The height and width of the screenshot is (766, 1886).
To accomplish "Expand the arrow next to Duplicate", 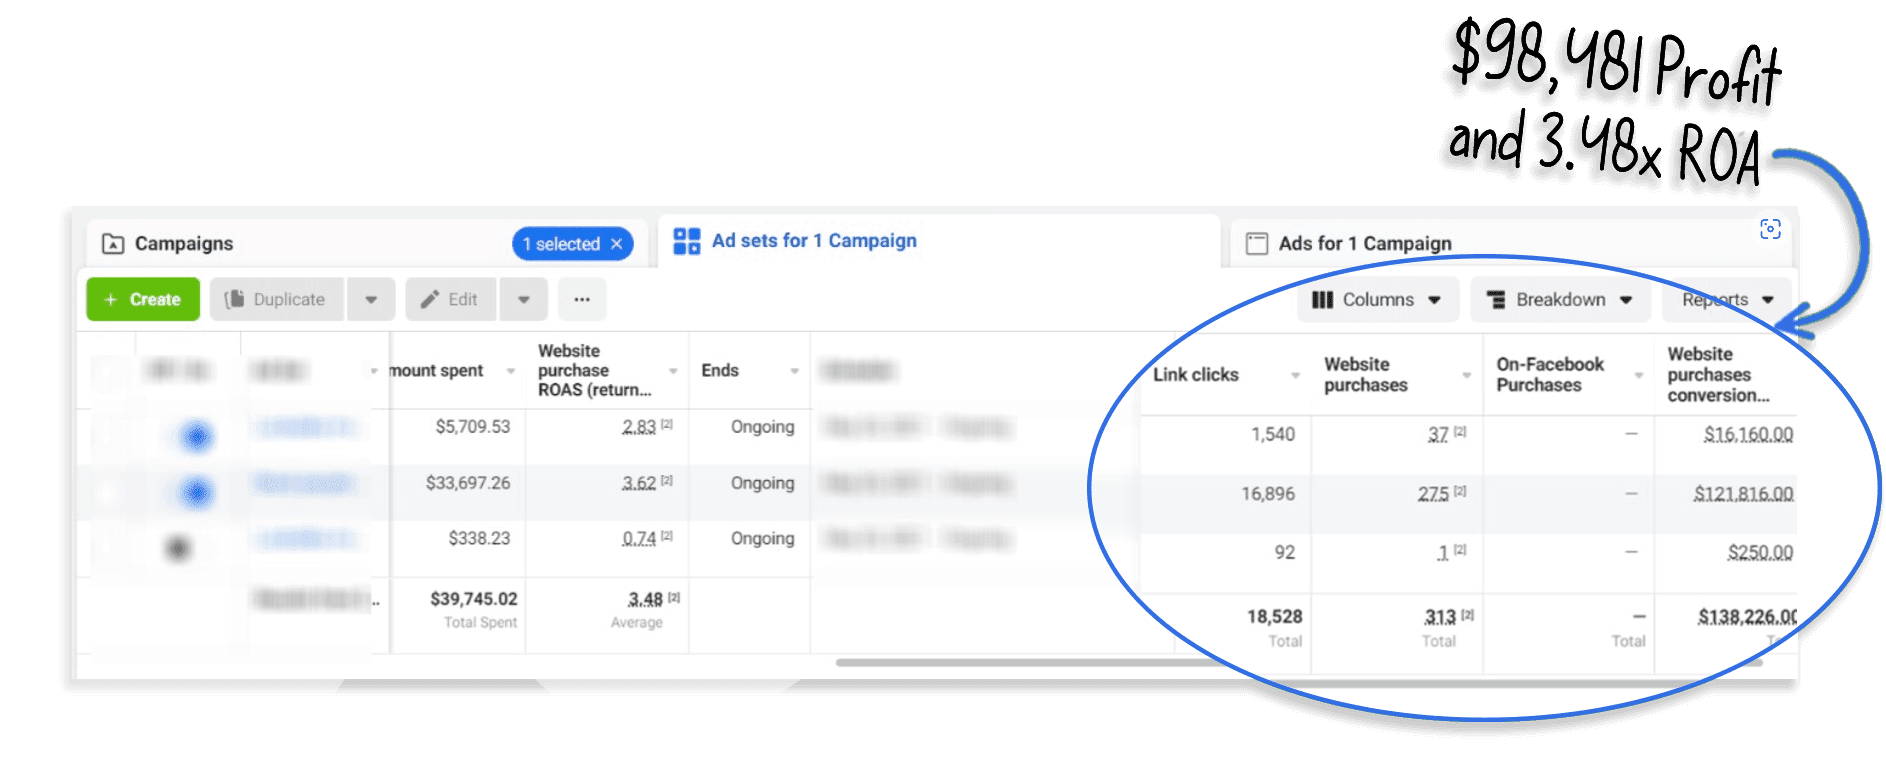I will point(371,299).
